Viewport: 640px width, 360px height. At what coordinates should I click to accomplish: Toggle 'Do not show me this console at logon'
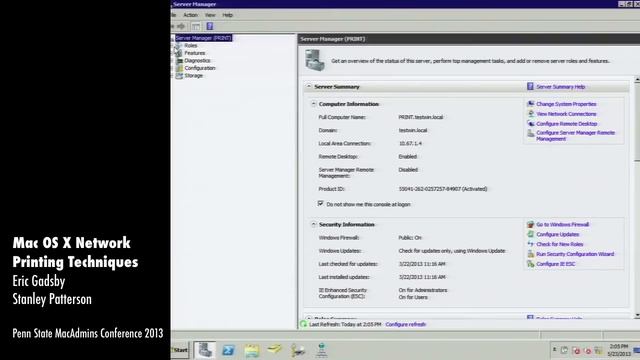[x=320, y=203]
